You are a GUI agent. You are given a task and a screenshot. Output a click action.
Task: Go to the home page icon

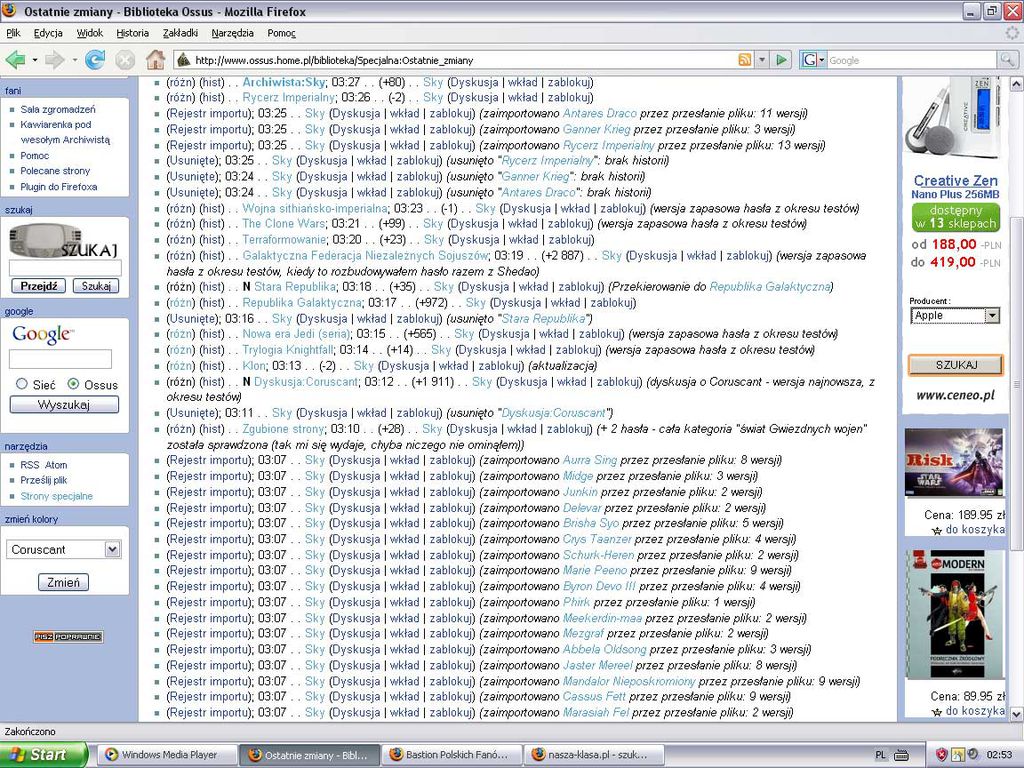(x=155, y=60)
